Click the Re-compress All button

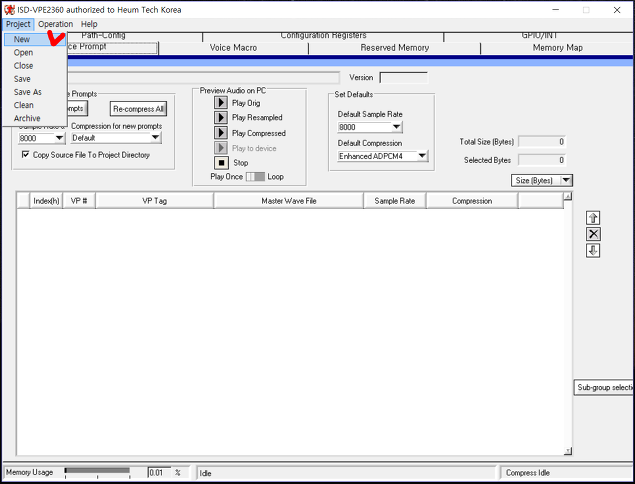(138, 109)
